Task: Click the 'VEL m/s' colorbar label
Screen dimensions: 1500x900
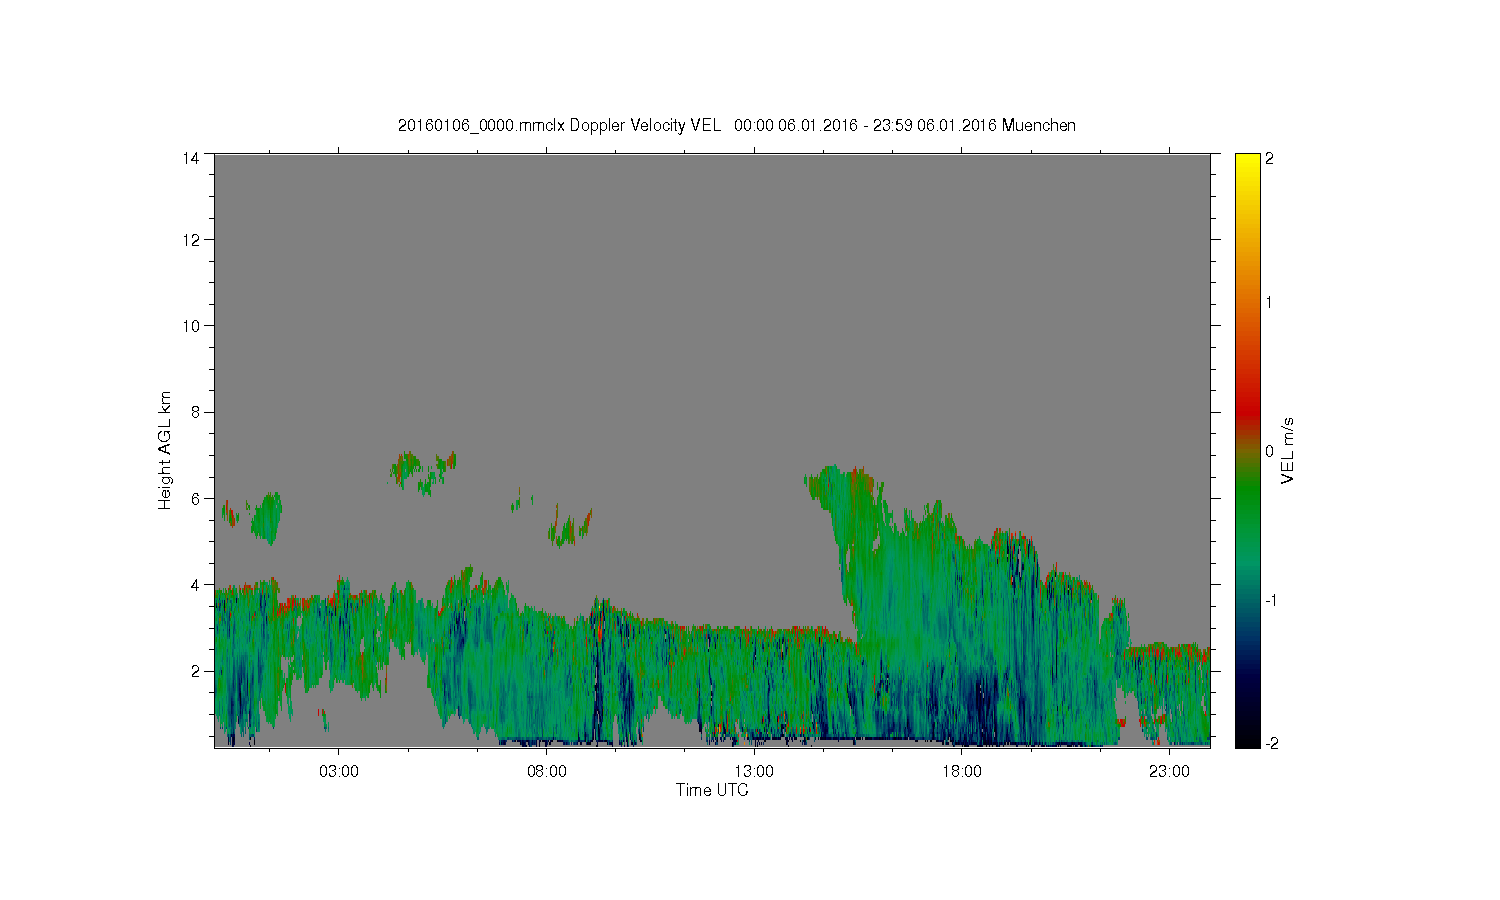Action: (x=1288, y=451)
